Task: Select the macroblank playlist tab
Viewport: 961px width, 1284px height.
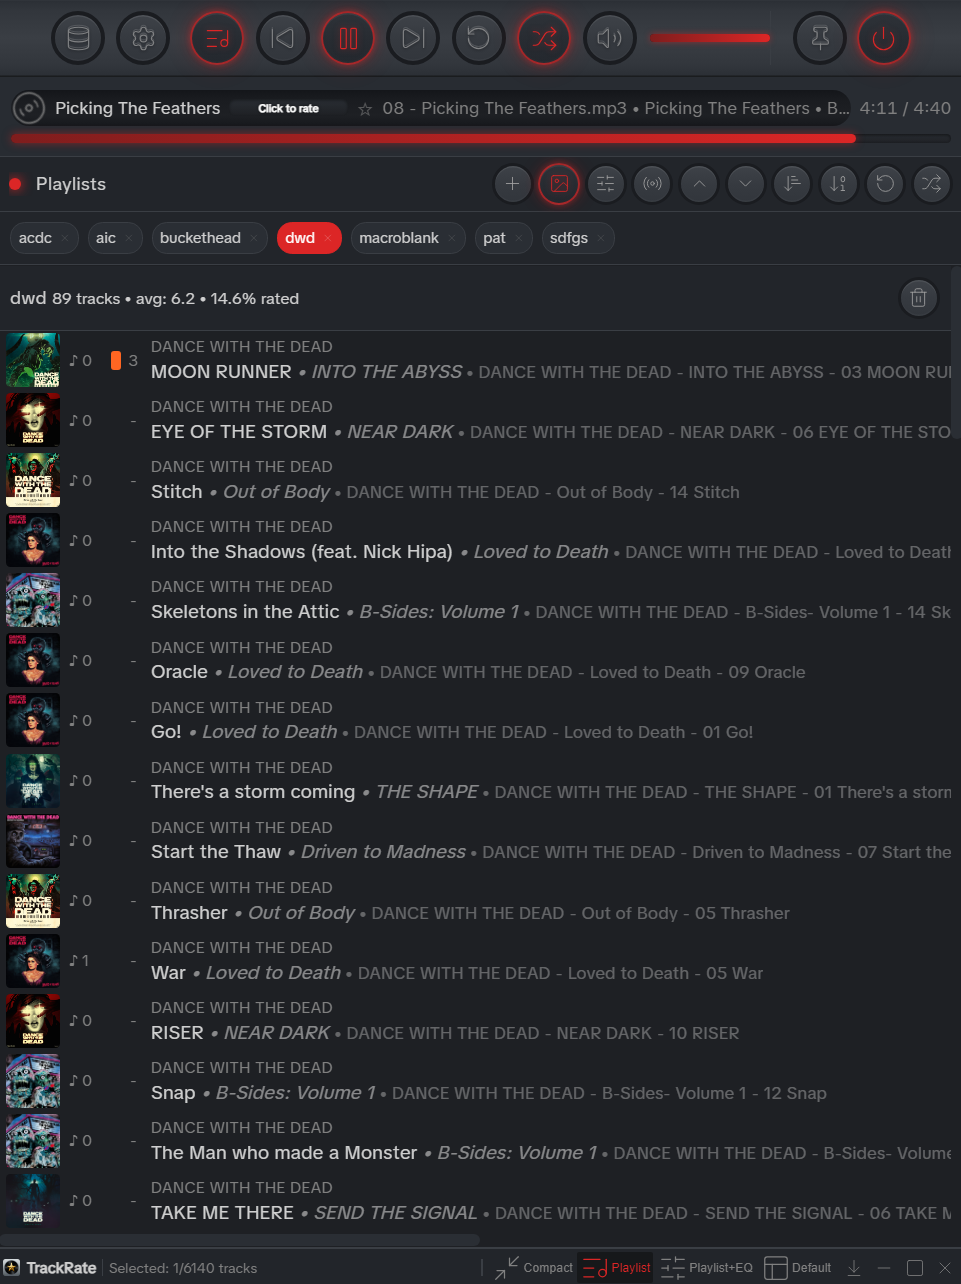Action: point(400,238)
